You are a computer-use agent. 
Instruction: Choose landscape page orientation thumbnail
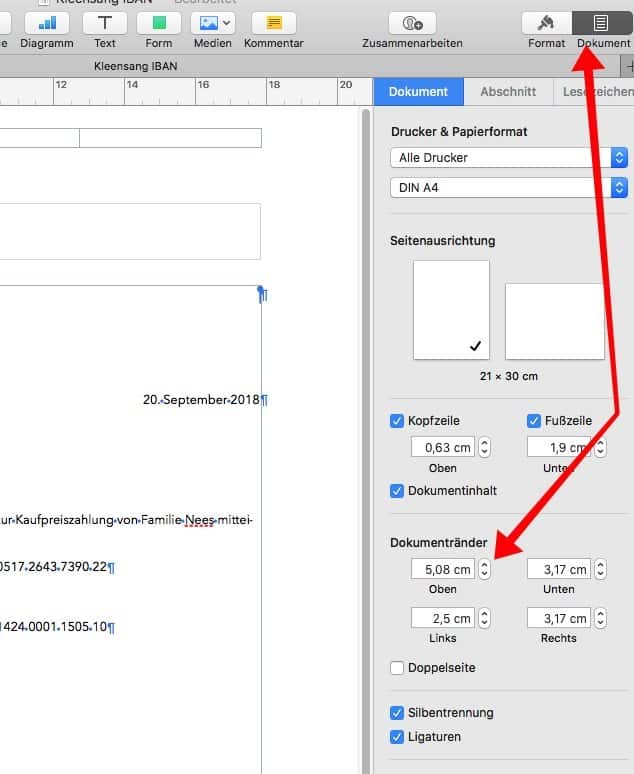tap(554, 321)
